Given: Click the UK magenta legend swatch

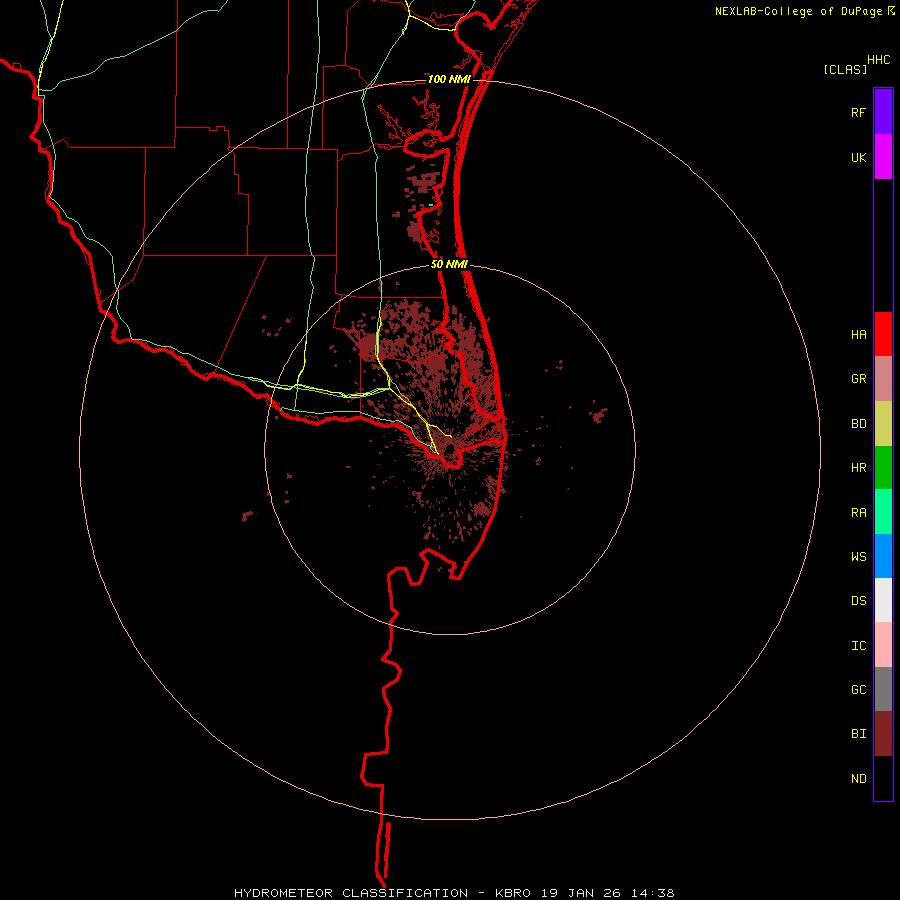Looking at the screenshot, I should (x=883, y=157).
